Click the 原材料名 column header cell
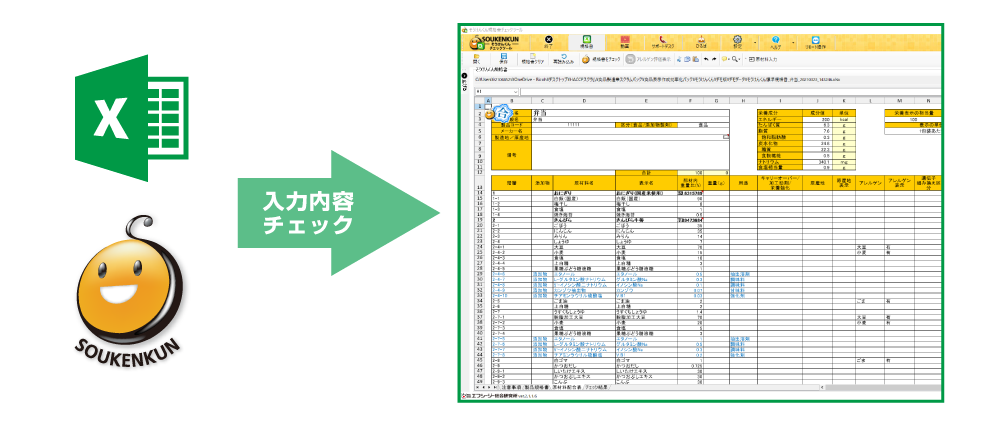Viewport: 1008px width, 425px height. click(583, 183)
